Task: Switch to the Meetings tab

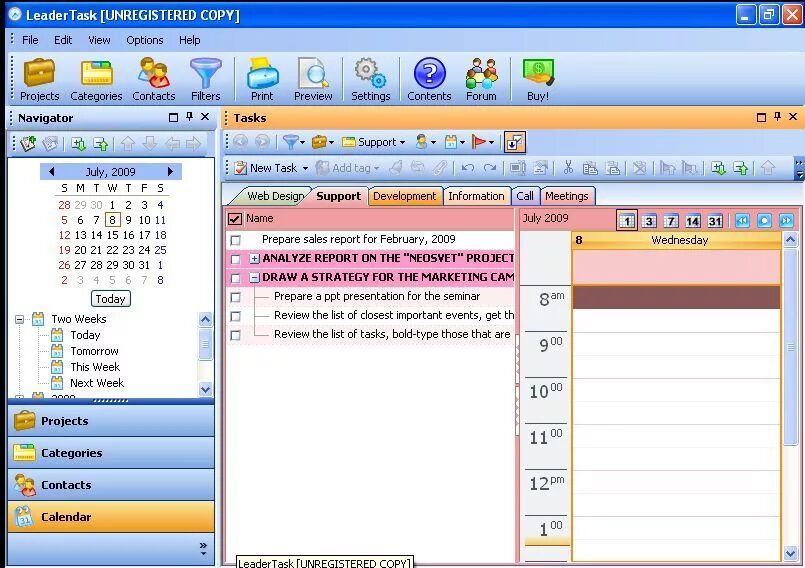Action: [567, 196]
